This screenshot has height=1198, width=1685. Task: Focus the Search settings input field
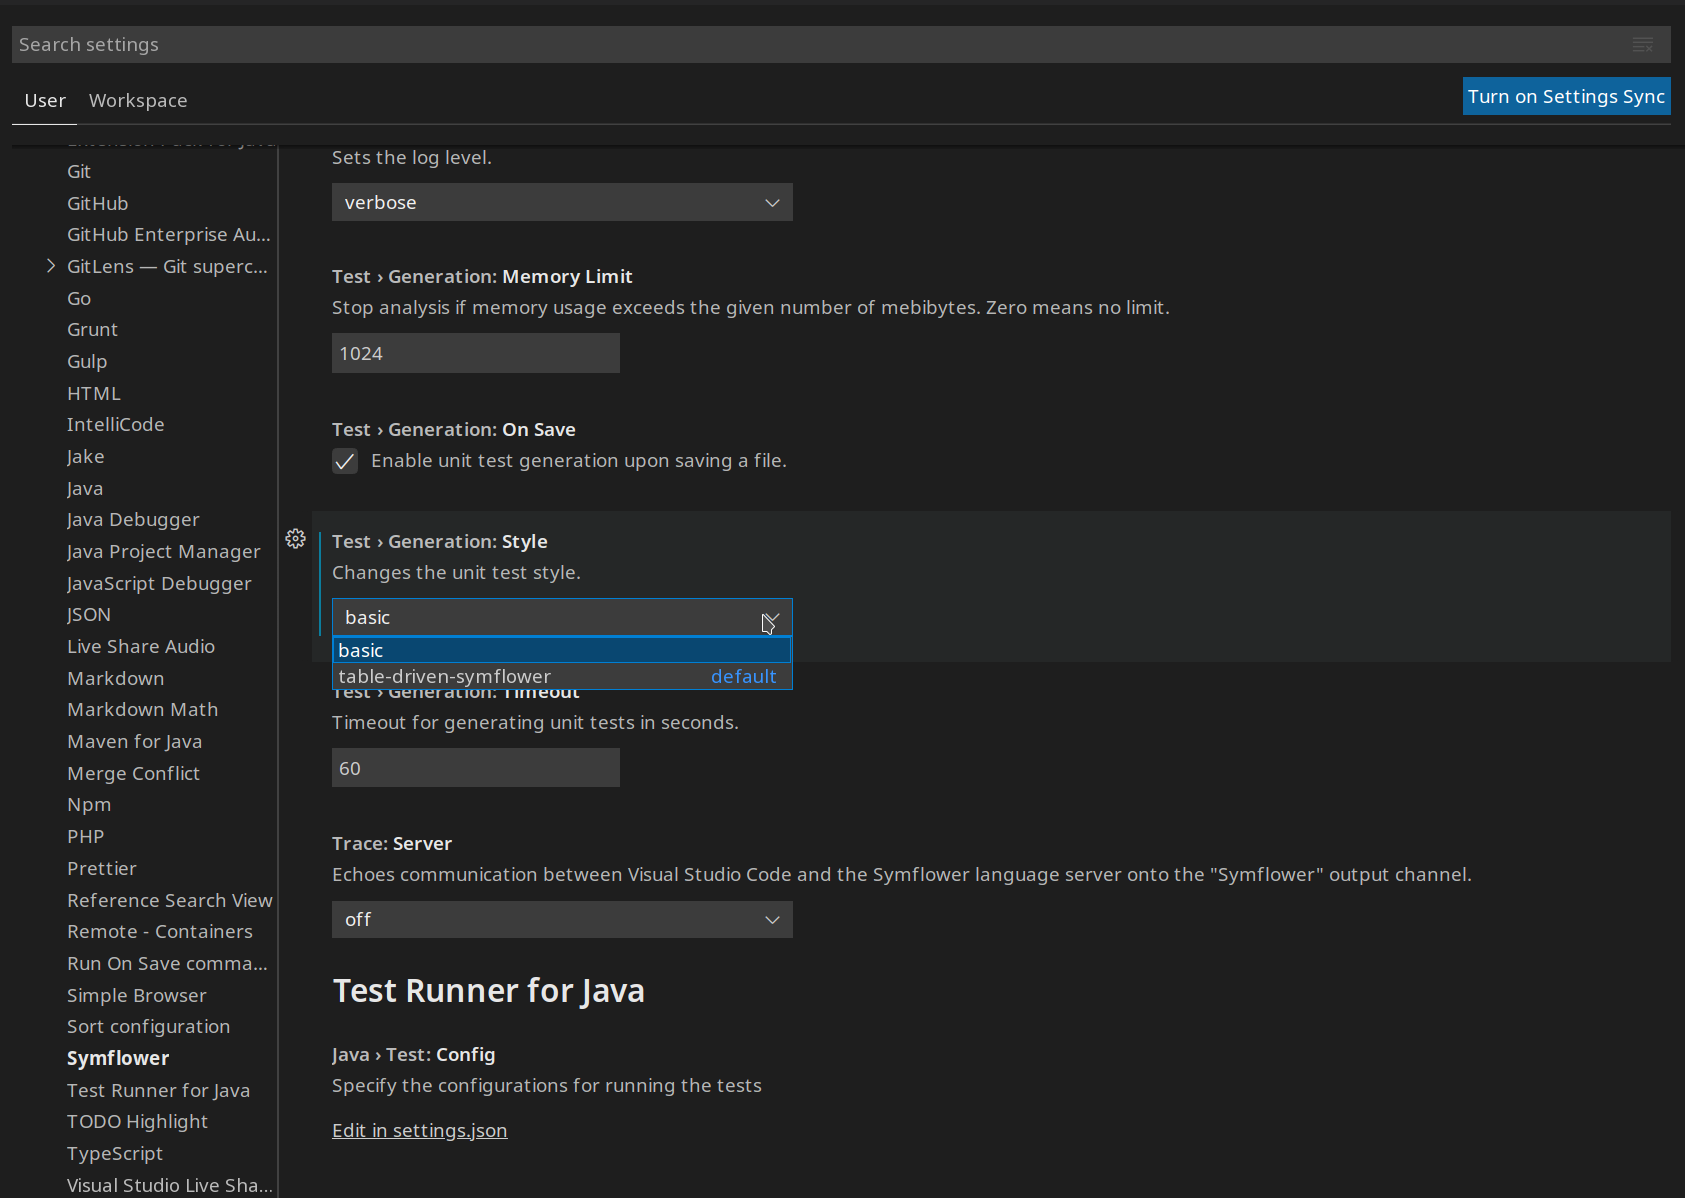(820, 45)
